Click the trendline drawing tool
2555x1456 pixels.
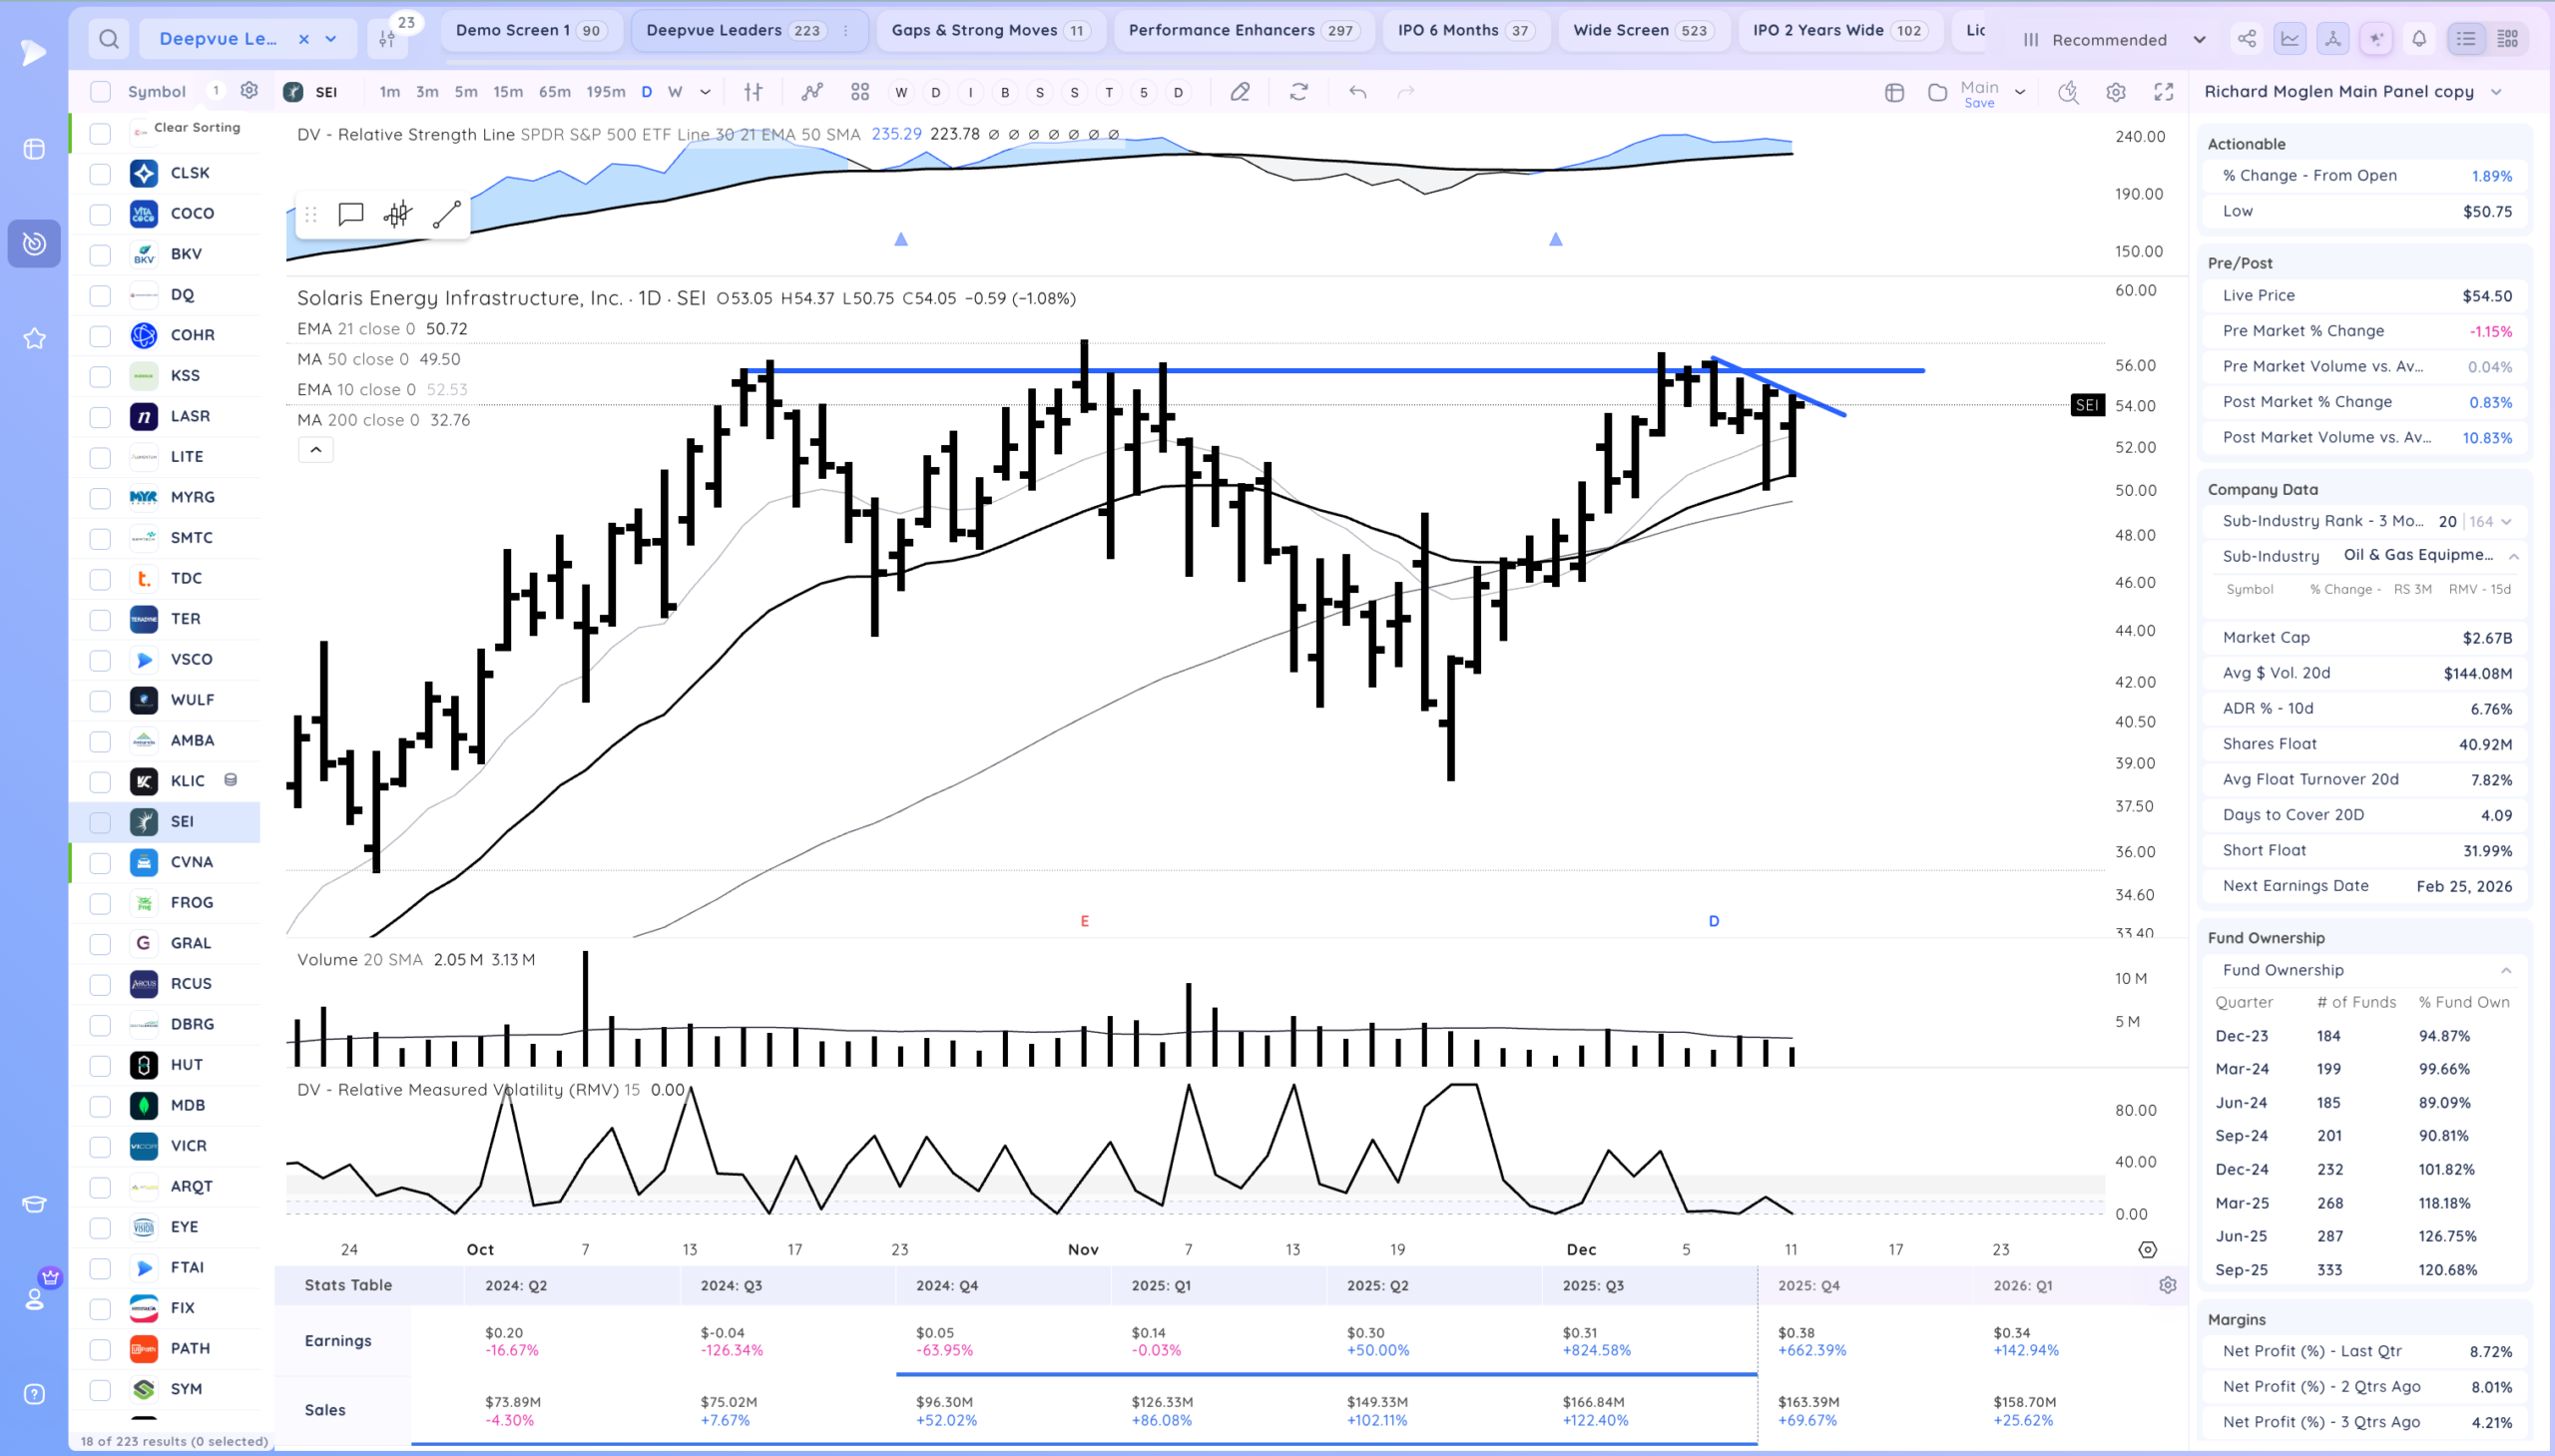coord(446,214)
